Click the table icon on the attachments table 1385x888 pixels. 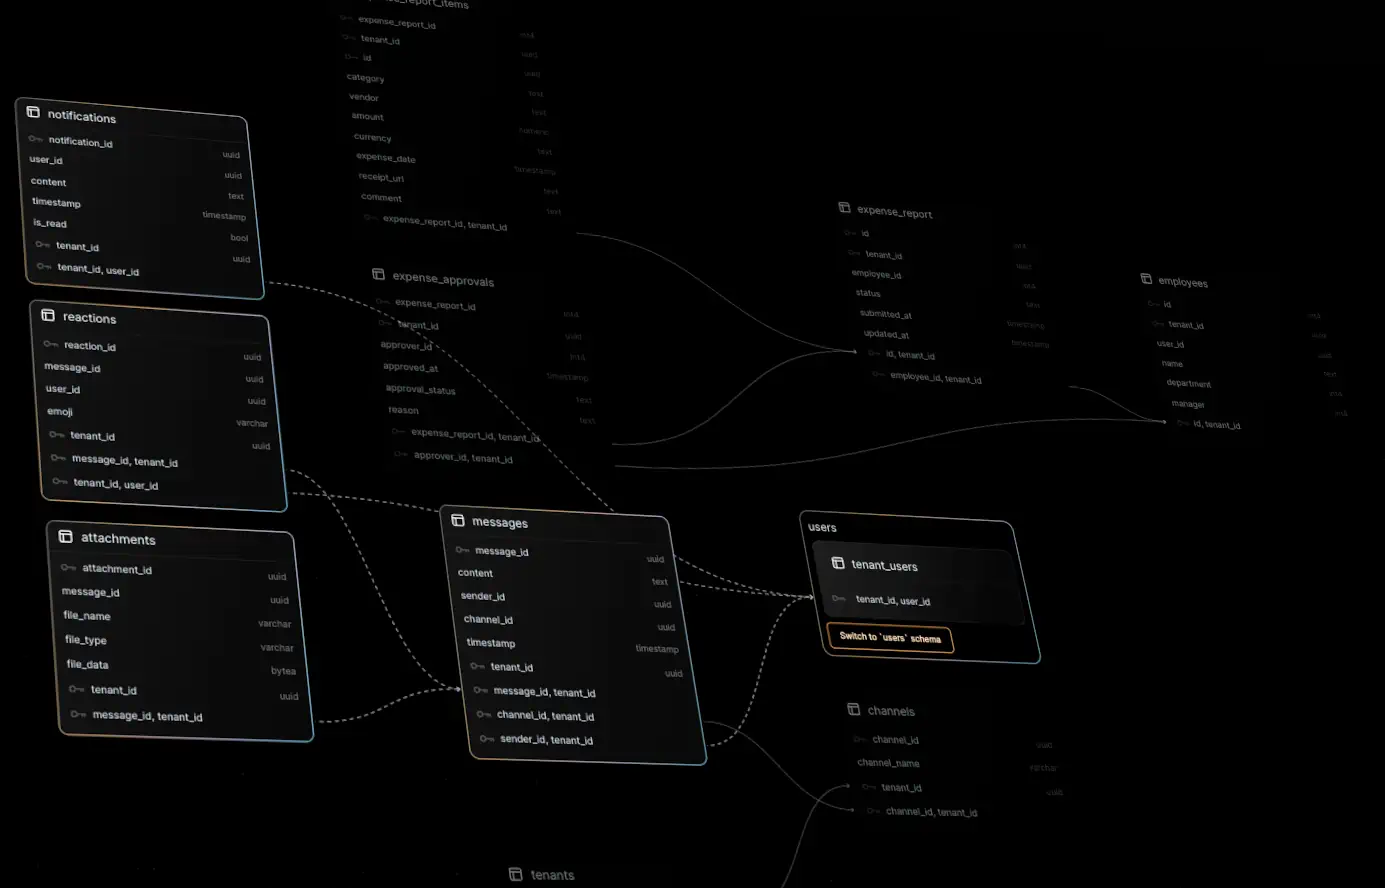(x=64, y=538)
